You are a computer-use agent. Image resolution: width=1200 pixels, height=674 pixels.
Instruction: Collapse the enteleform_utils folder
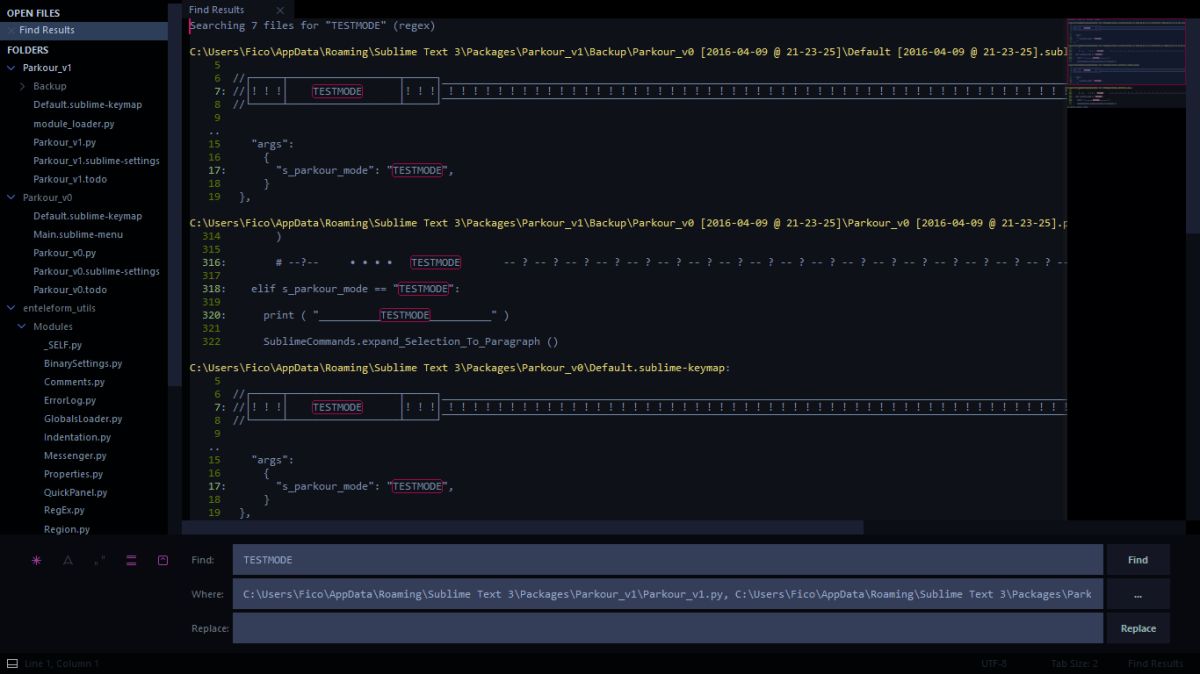(x=12, y=308)
